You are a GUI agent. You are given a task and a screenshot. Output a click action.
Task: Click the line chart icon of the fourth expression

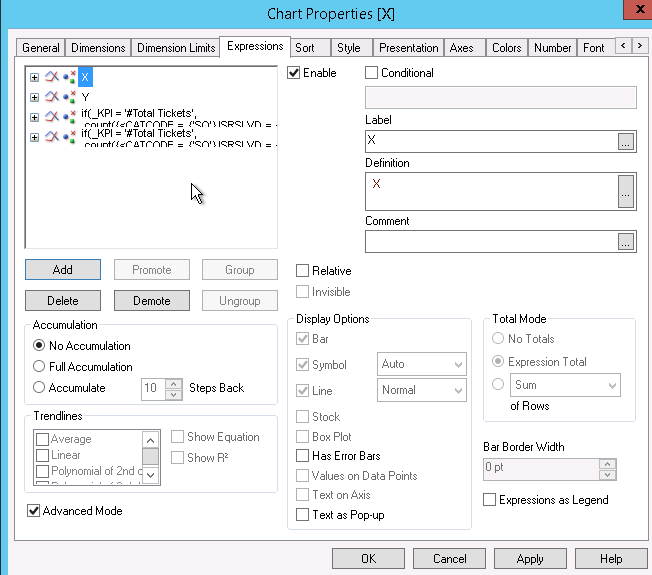click(x=52, y=137)
